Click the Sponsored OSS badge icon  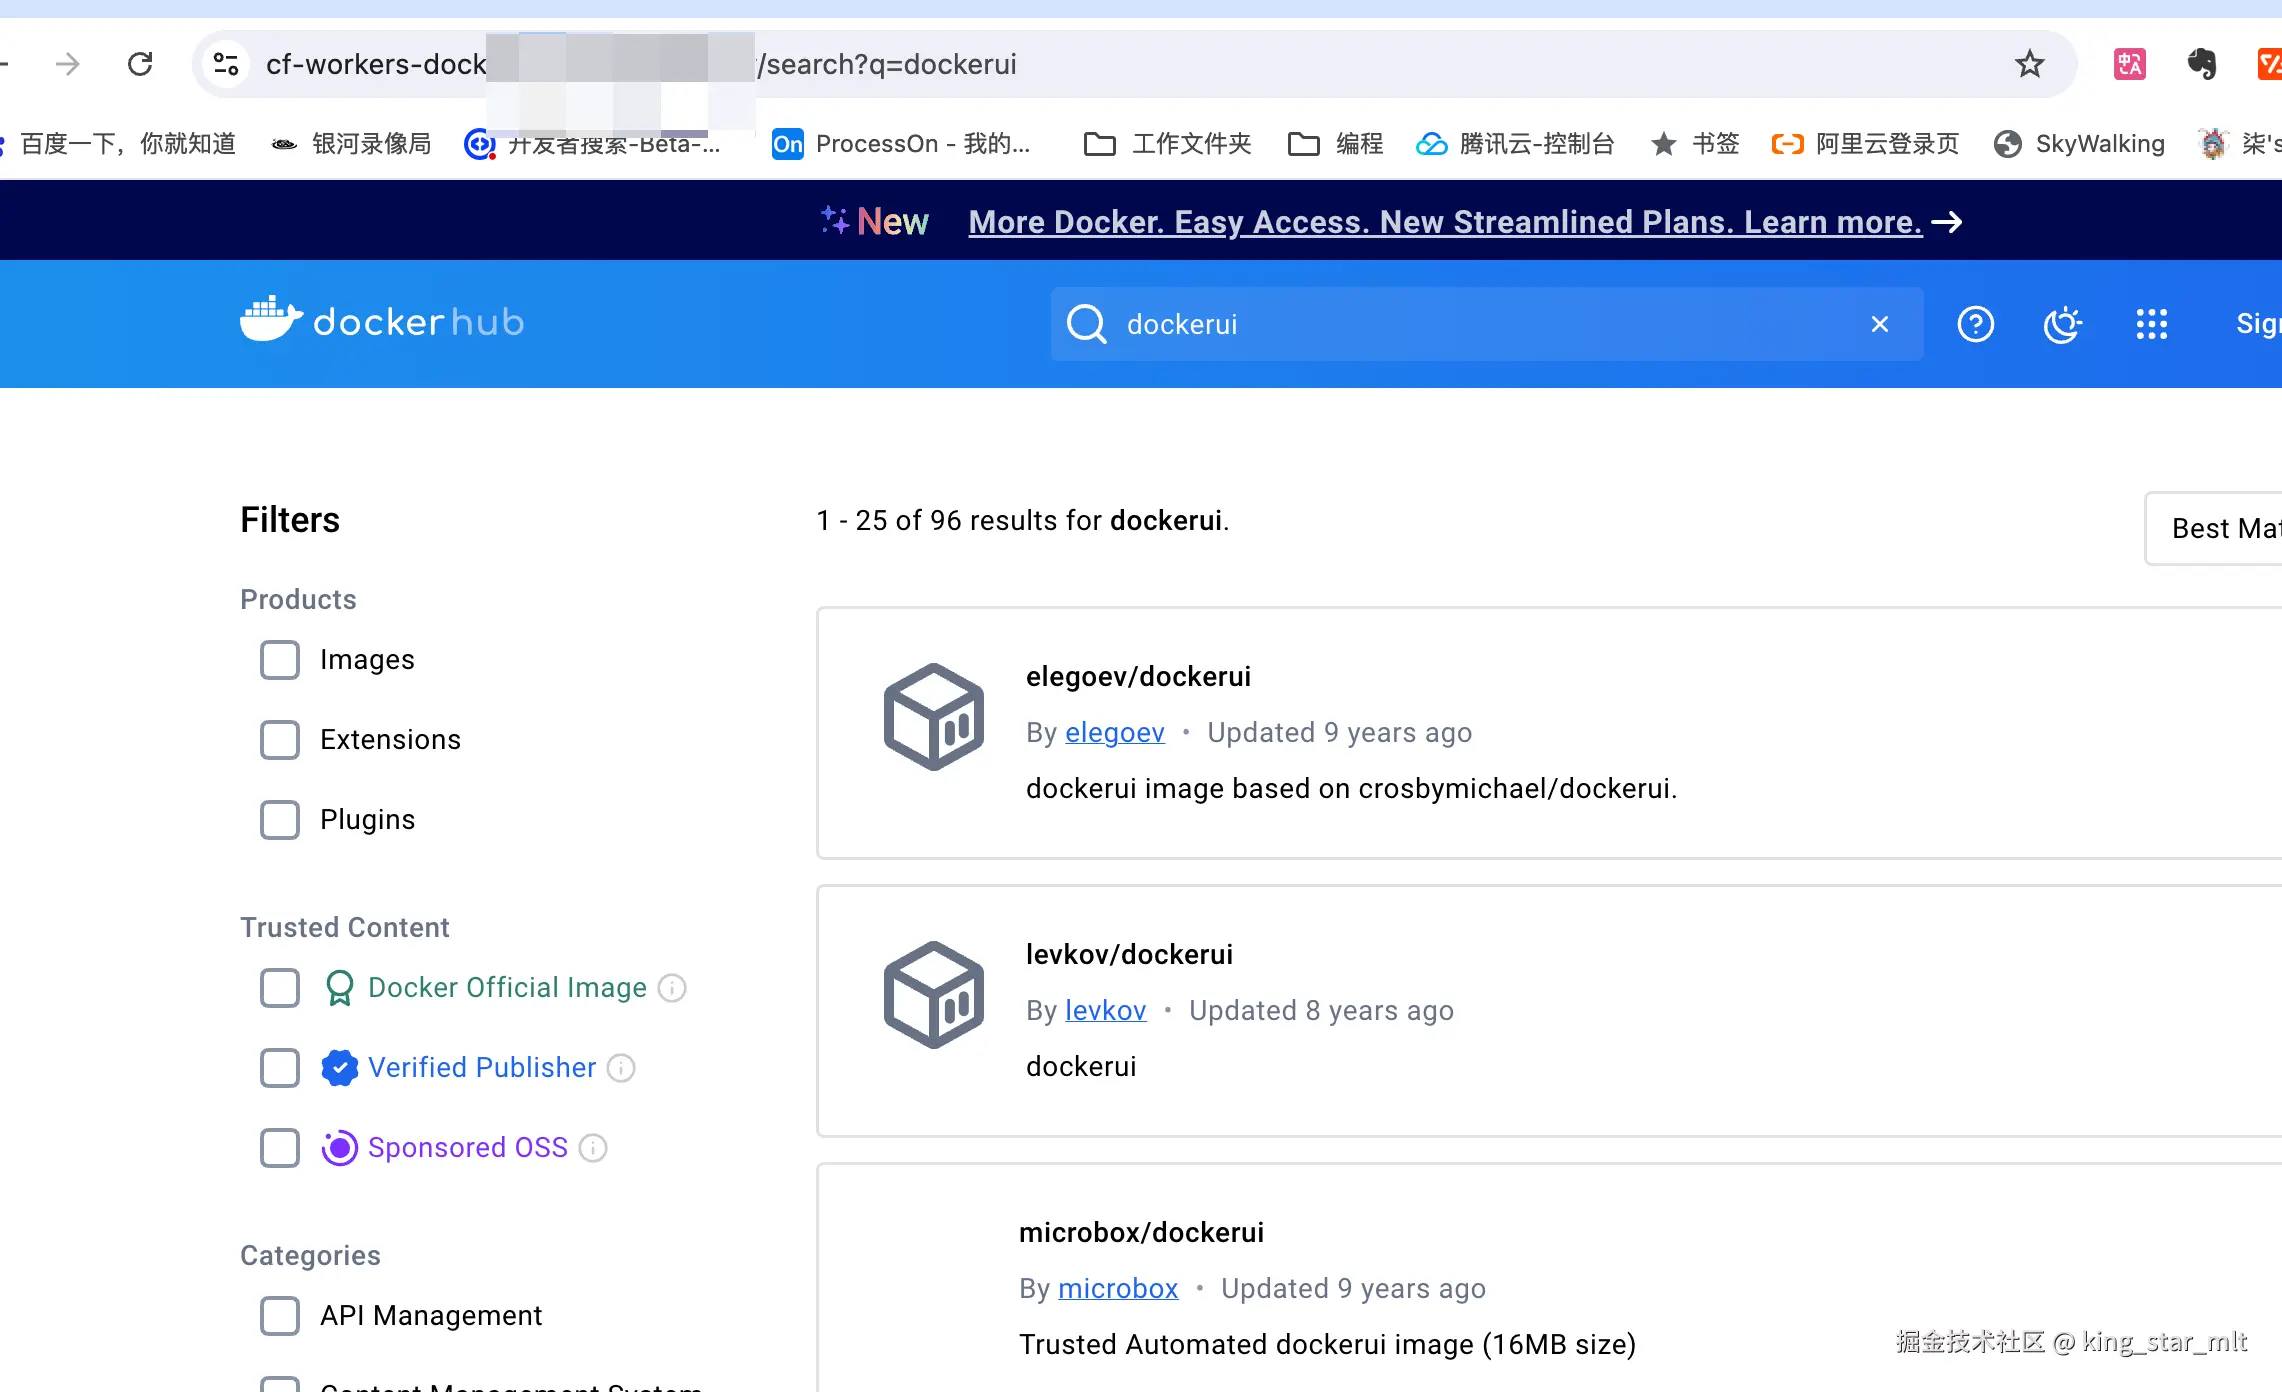coord(340,1148)
